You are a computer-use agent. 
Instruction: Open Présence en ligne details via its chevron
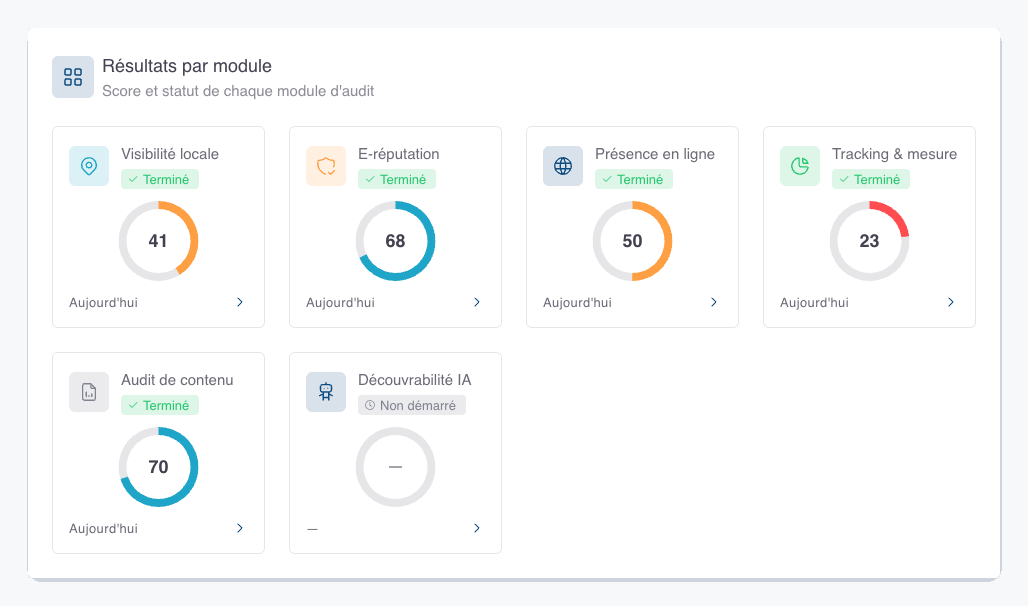[x=714, y=302]
